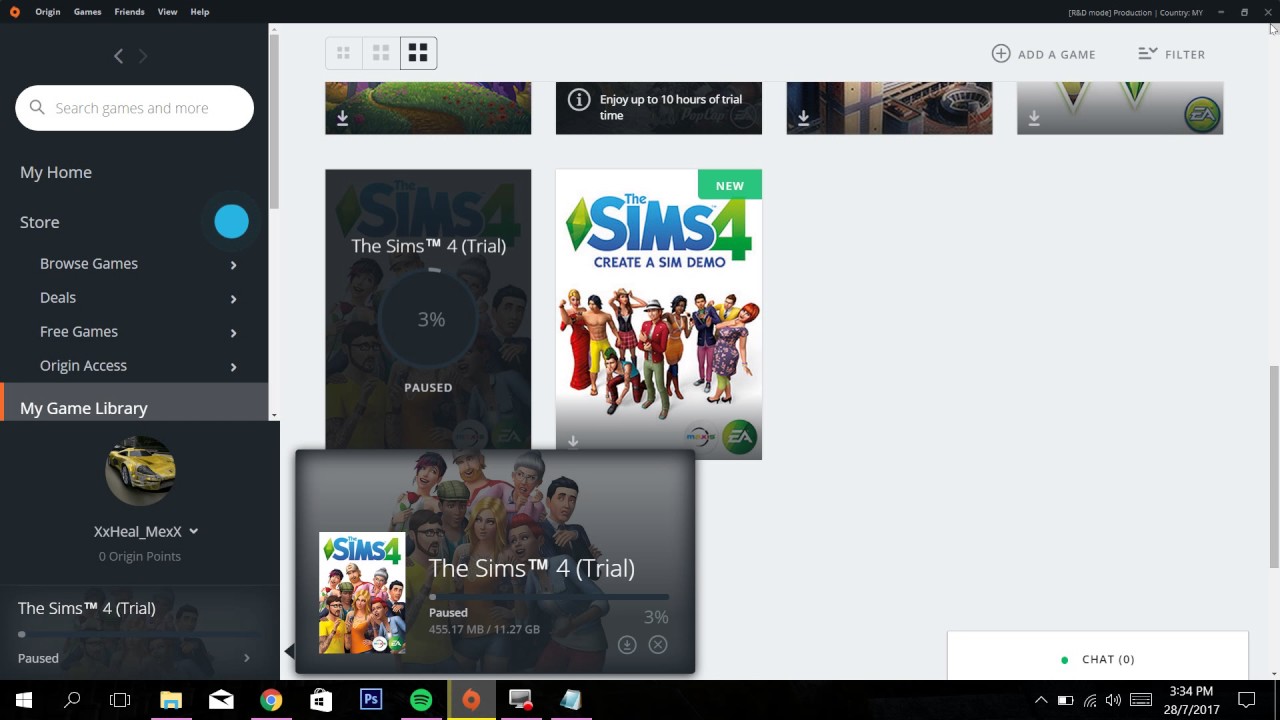Open Windows Start menu
The image size is (1280, 720).
[24, 700]
